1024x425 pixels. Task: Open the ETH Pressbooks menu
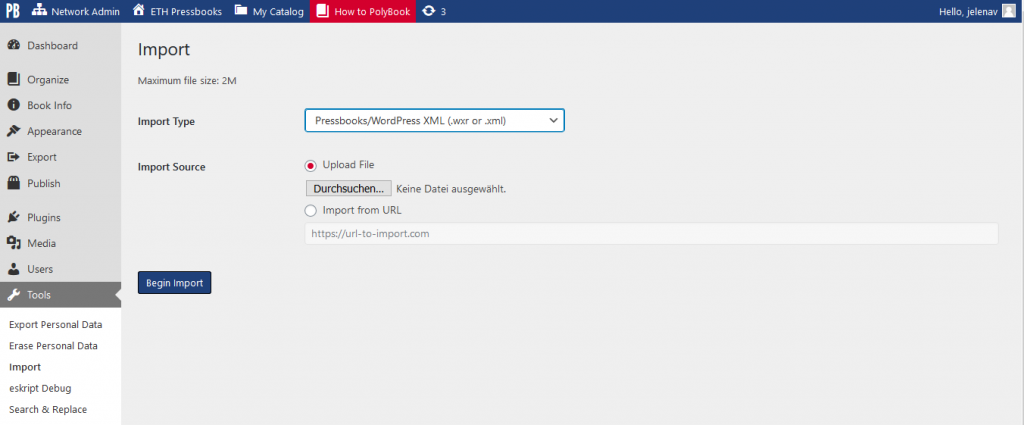[x=177, y=11]
